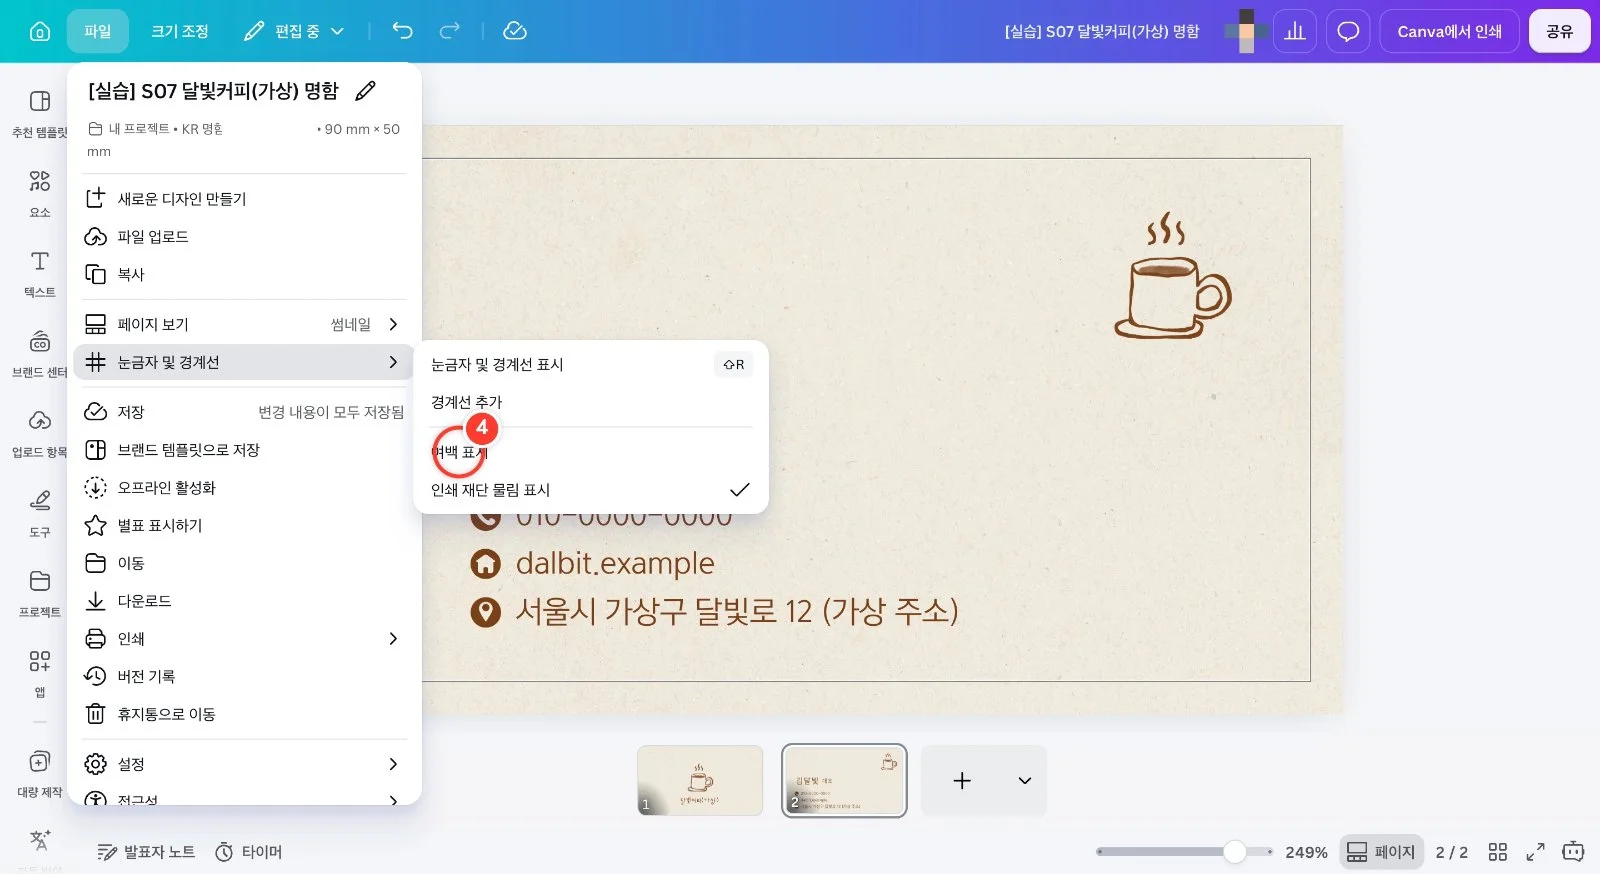This screenshot has width=1600, height=874.
Task: Open add-page options dropdown arrow
Action: point(1025,780)
